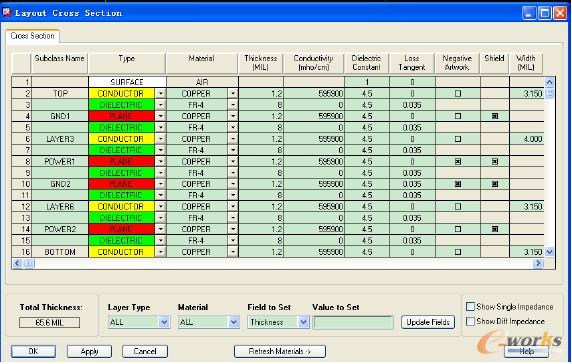The width and height of the screenshot is (572, 364).
Task: Click the 3.150 width value for TOP
Action: pyautogui.click(x=526, y=94)
